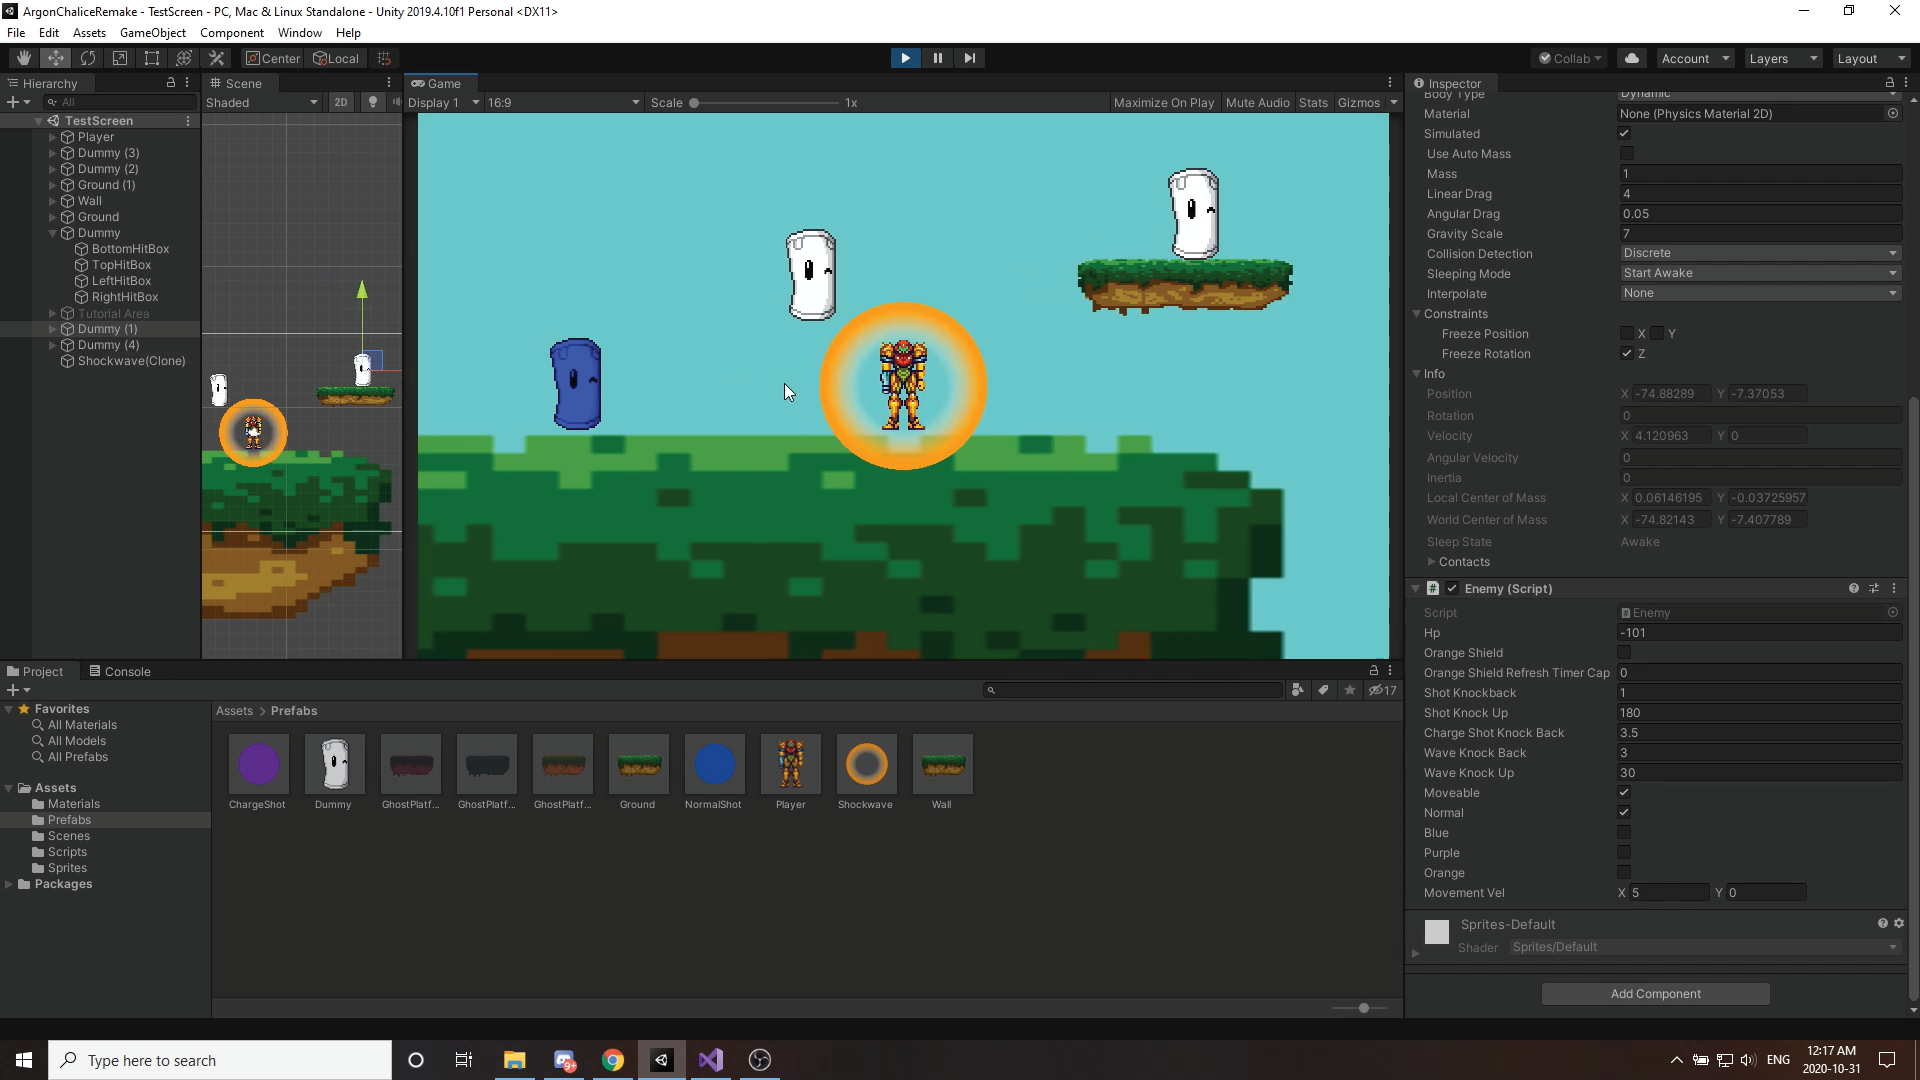This screenshot has width=1920, height=1080.
Task: Toggle the Moveable checkbox in Inspector
Action: 1625,793
